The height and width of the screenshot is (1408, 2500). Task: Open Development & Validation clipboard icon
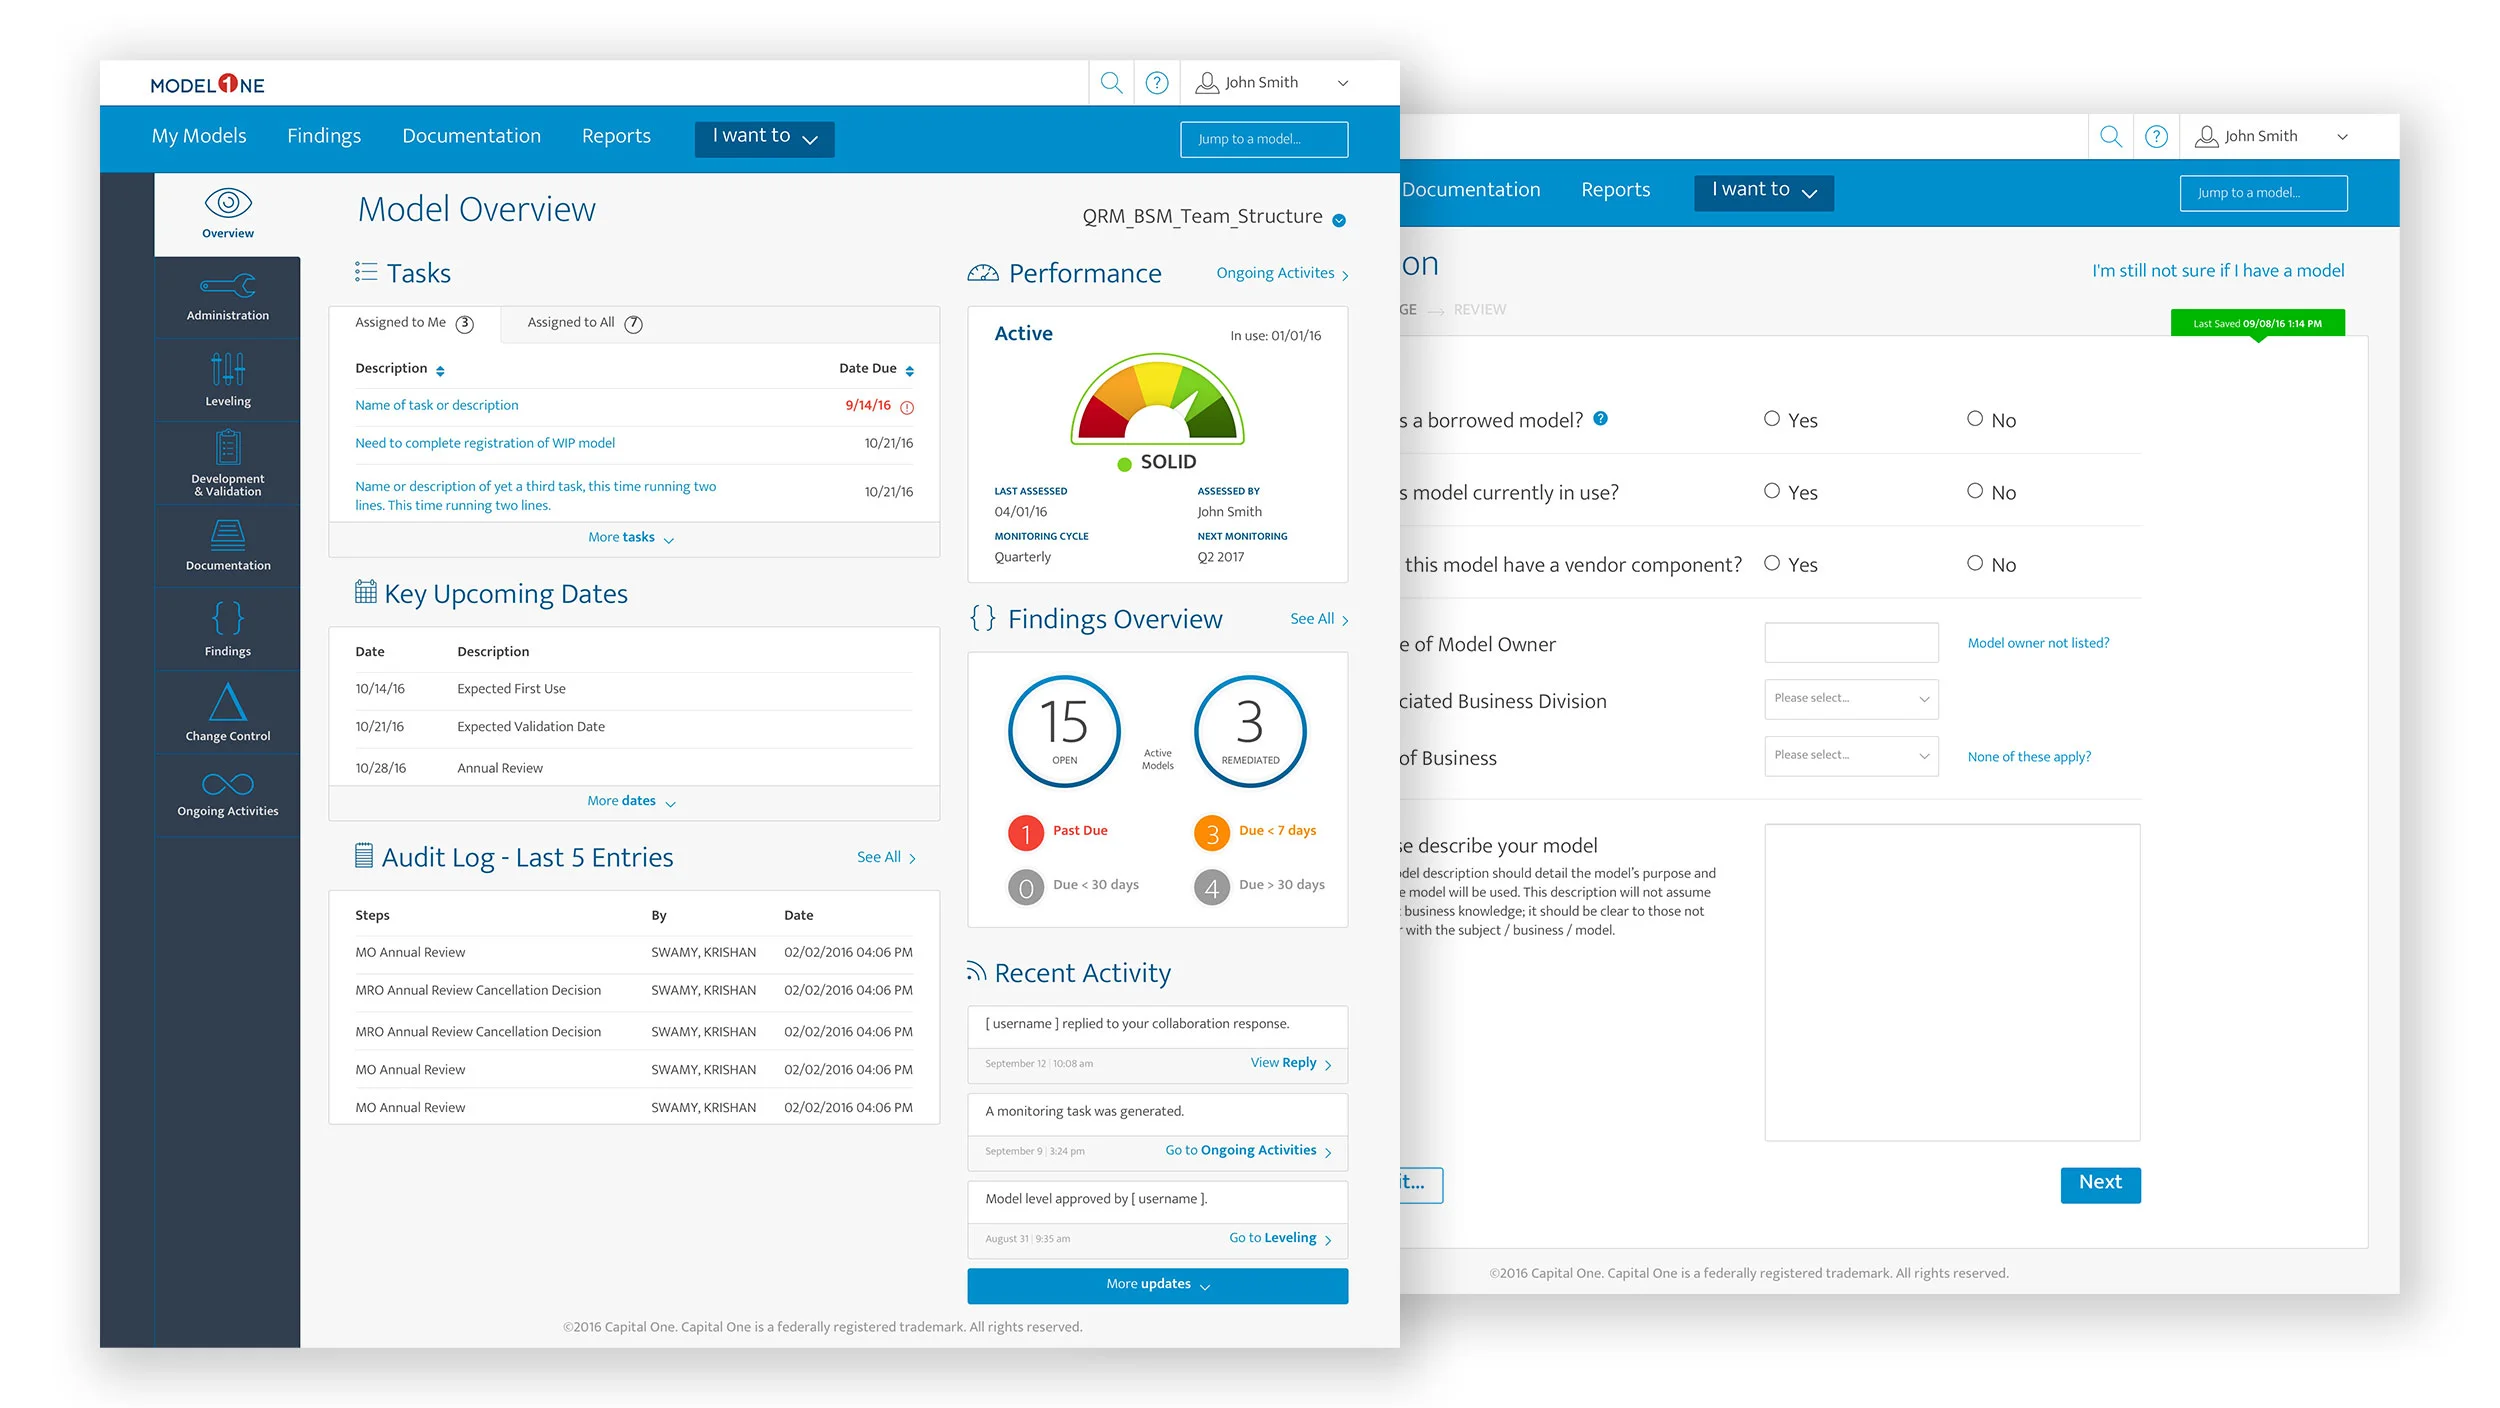(228, 448)
